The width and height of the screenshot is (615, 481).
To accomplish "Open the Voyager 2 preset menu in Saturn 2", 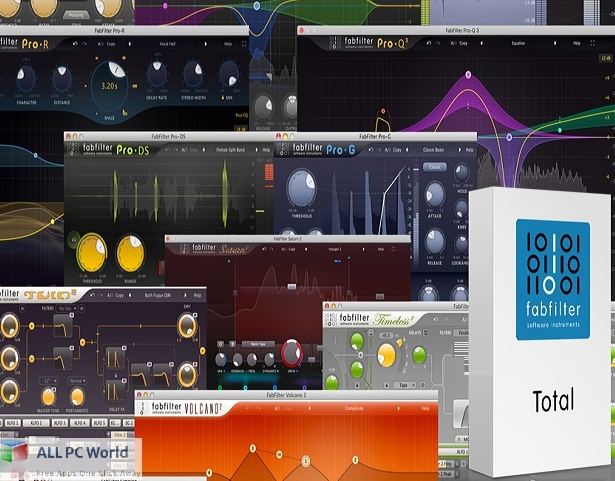I will tap(335, 249).
